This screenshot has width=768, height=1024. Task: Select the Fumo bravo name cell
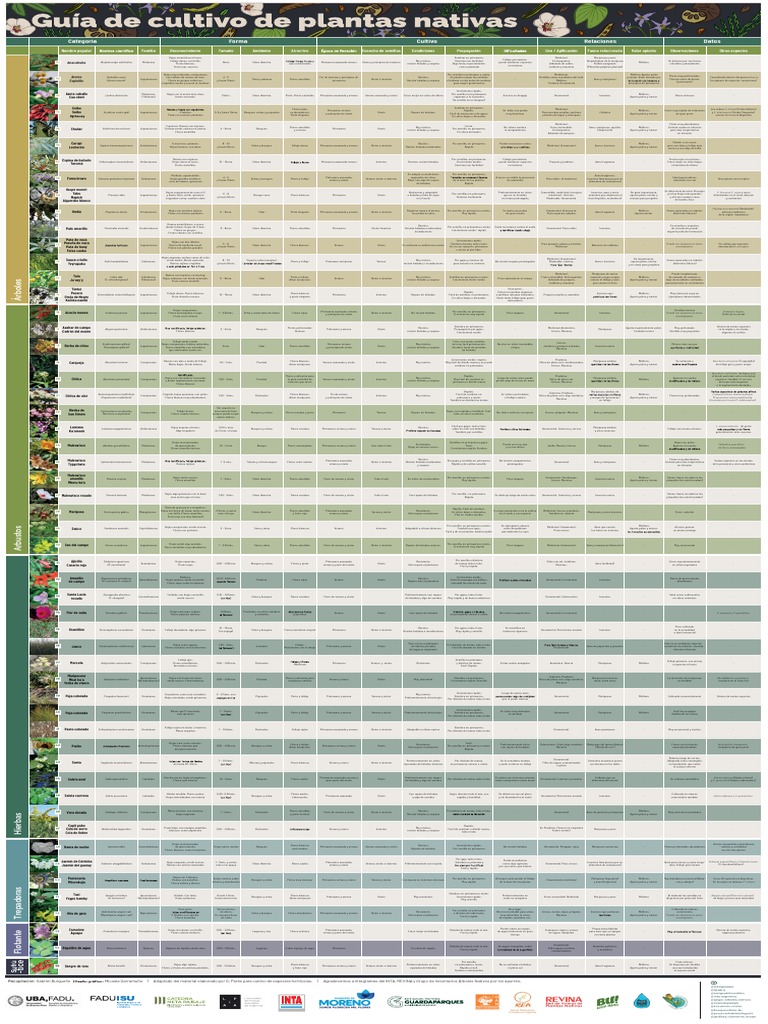[76, 178]
